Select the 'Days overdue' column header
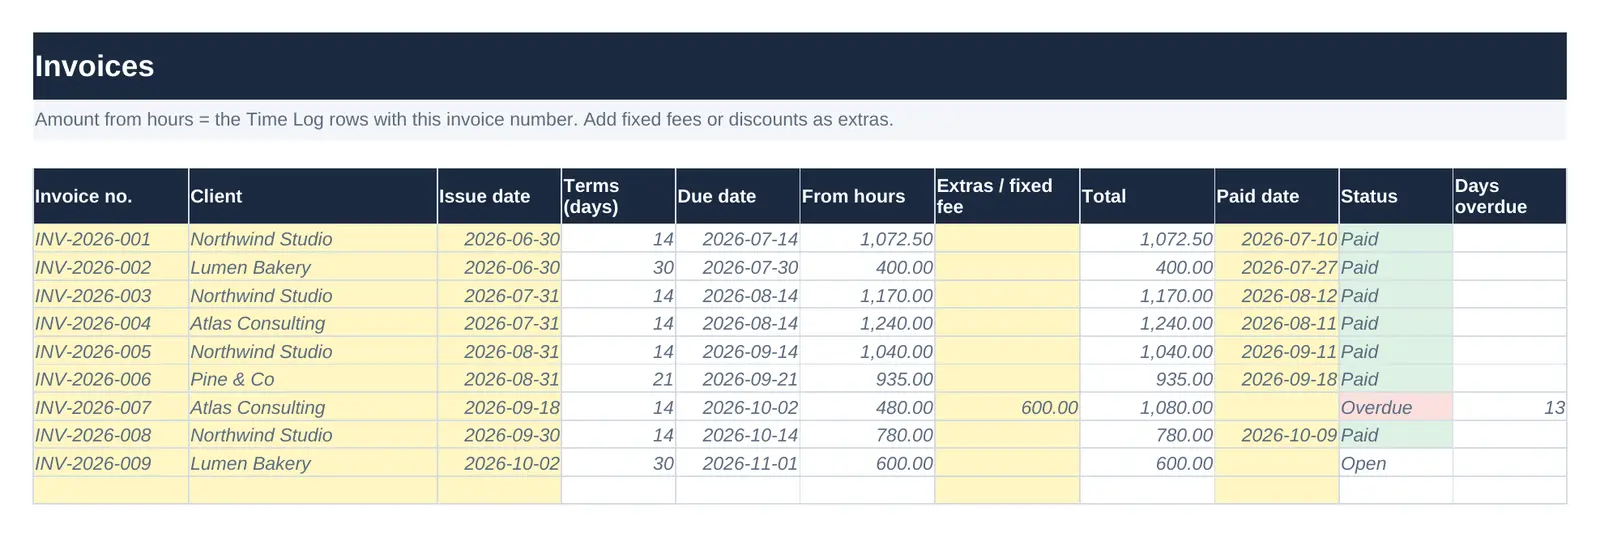The image size is (1600, 537). tap(1509, 196)
